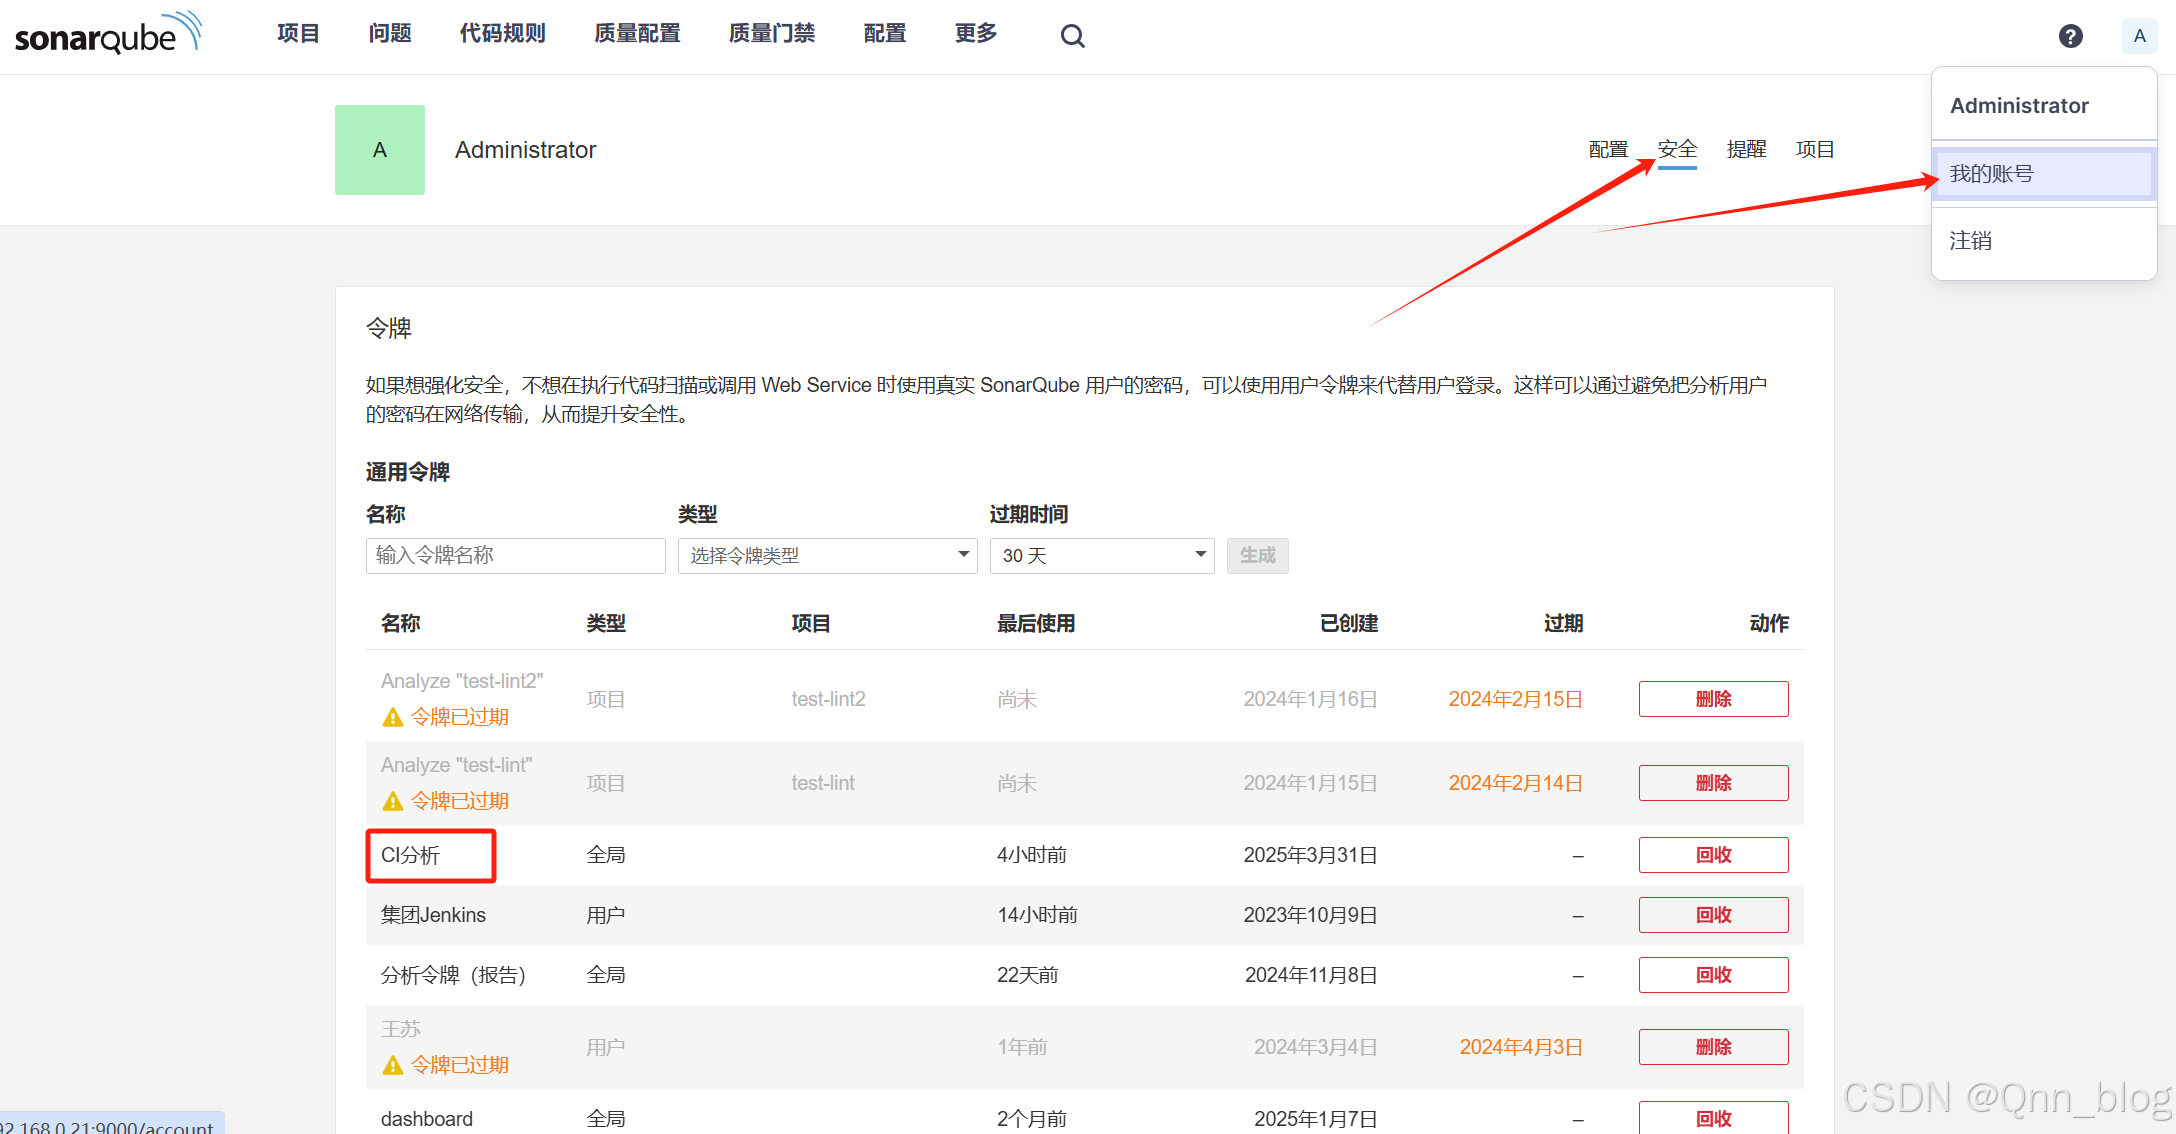Open the 30 天 expiration dropdown
This screenshot has height=1134, width=2176.
pyautogui.click(x=1101, y=556)
